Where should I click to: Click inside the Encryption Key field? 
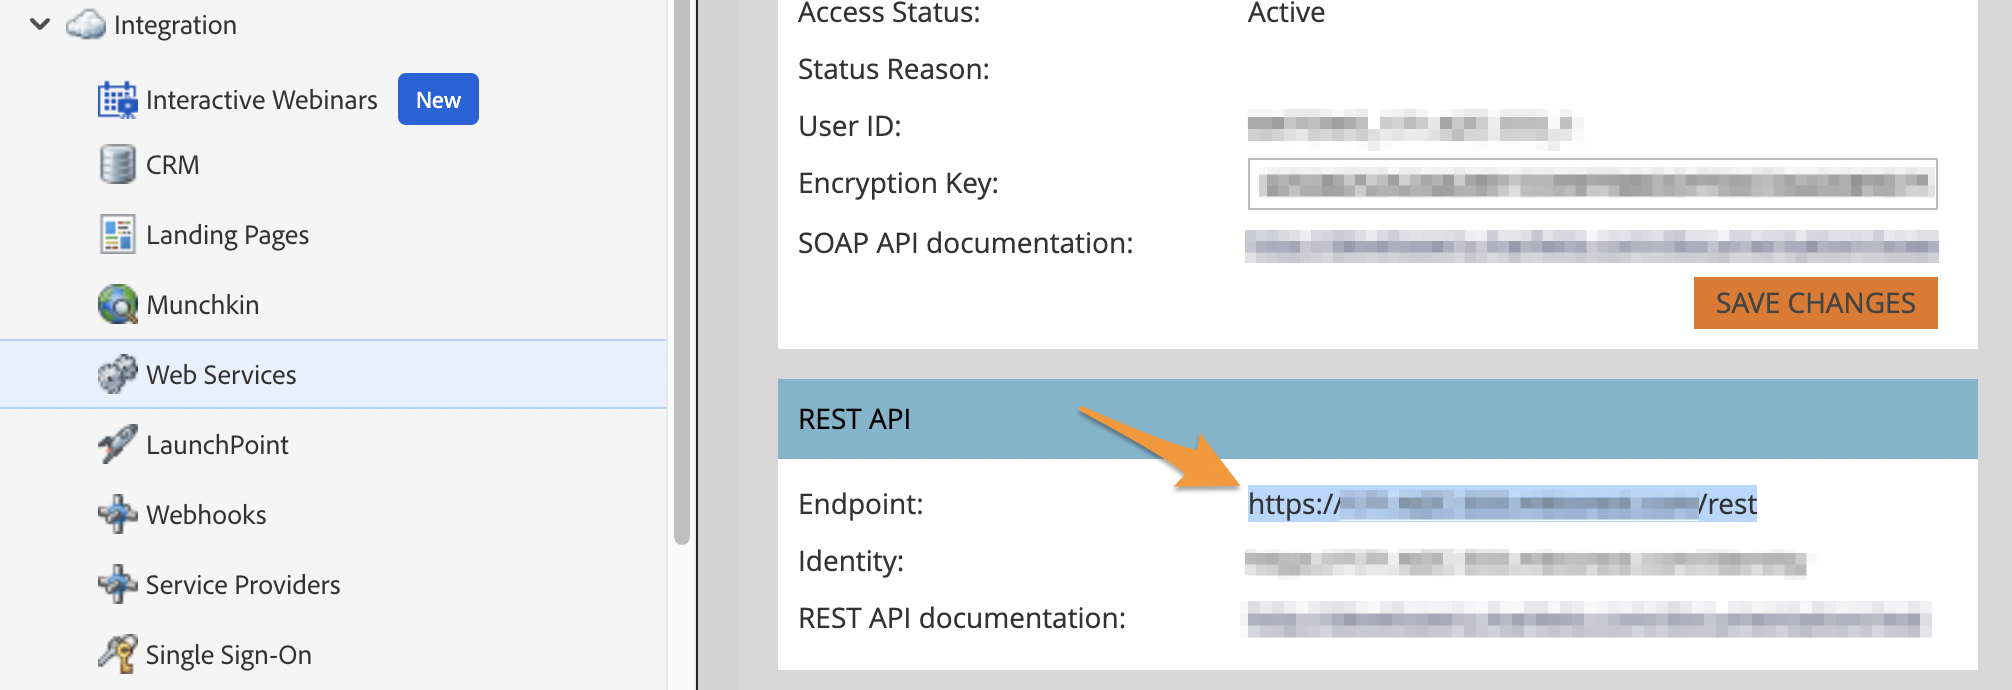click(1592, 184)
